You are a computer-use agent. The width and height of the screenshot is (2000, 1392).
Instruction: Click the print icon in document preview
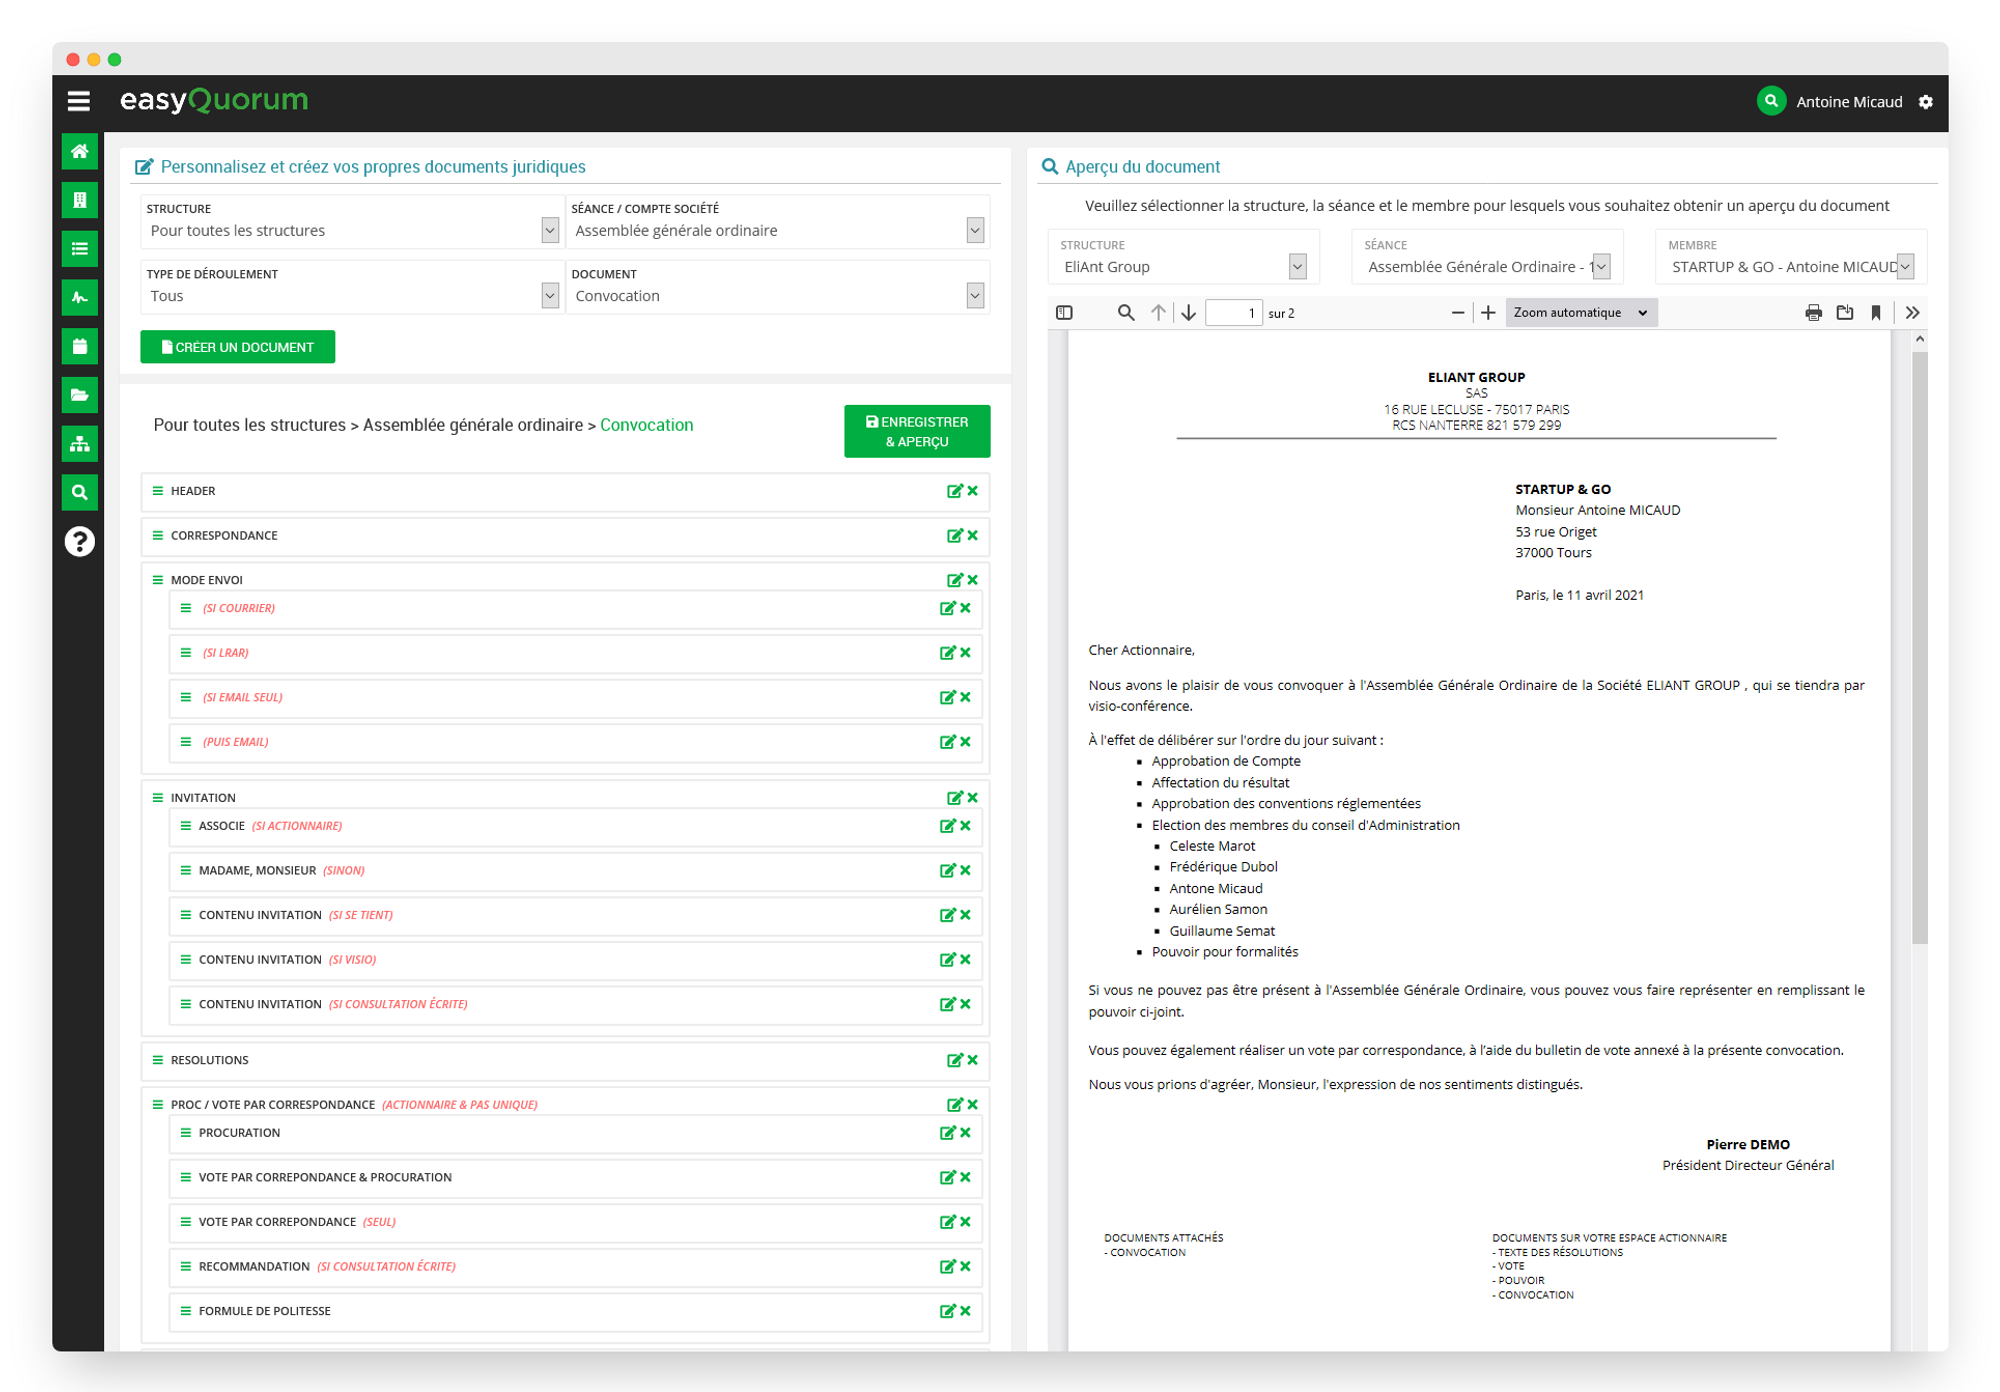[x=1810, y=313]
